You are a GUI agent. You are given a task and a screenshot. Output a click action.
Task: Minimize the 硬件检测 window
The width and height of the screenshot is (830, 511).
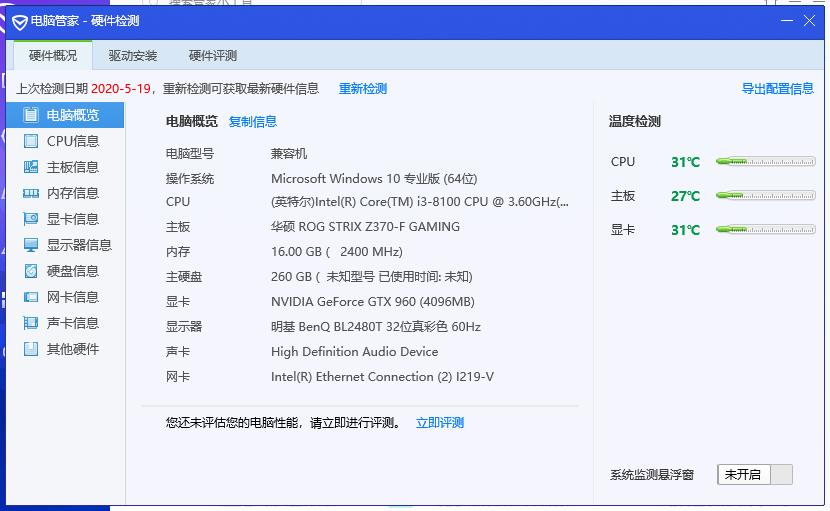(787, 21)
